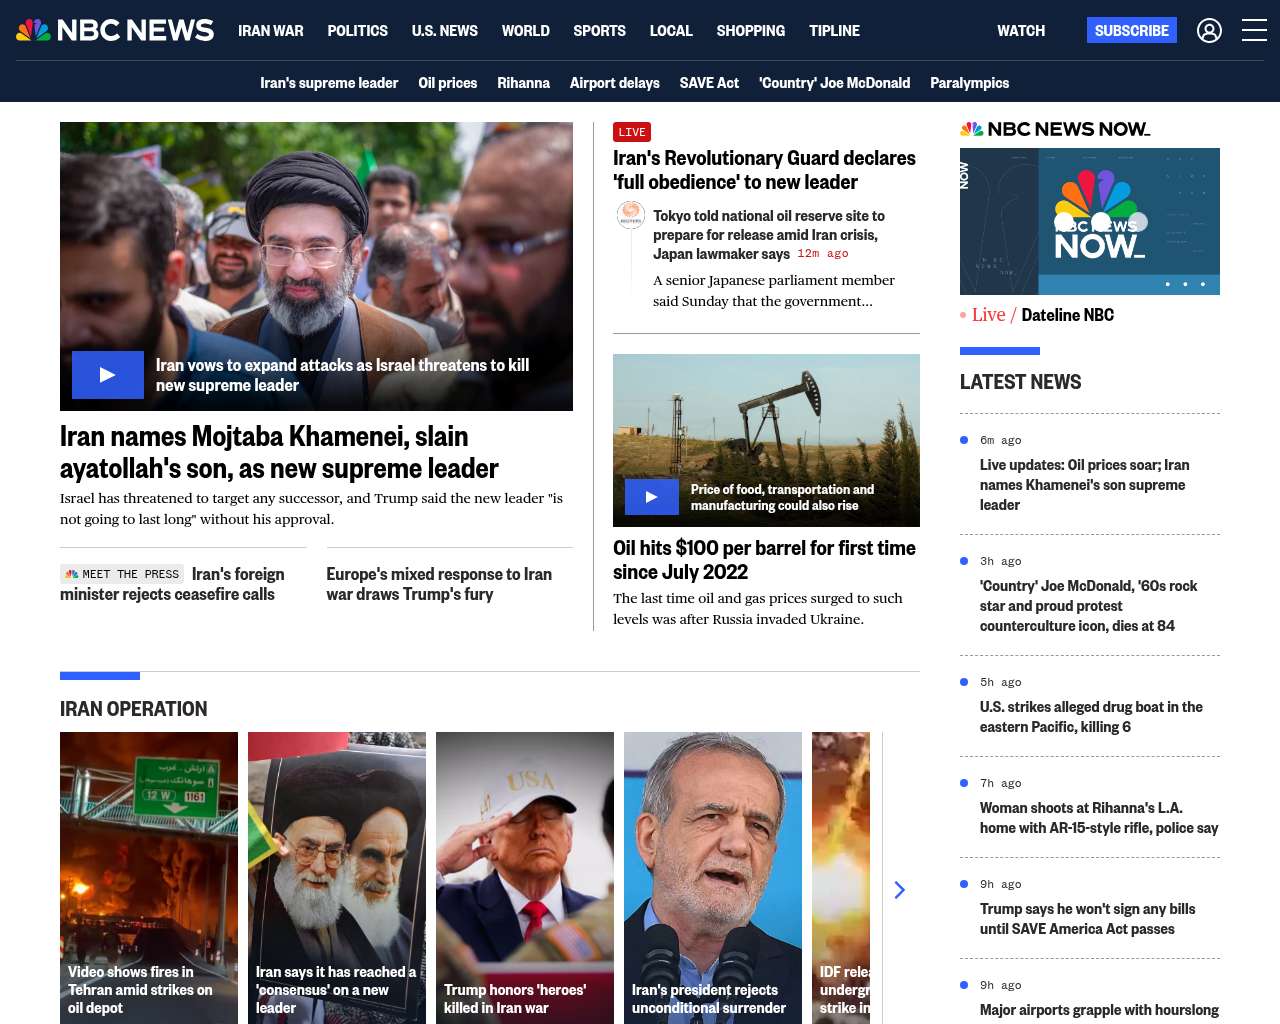Open the 'Country' Joe McDonald latest news story
This screenshot has height=1024, width=1280.
point(1088,605)
